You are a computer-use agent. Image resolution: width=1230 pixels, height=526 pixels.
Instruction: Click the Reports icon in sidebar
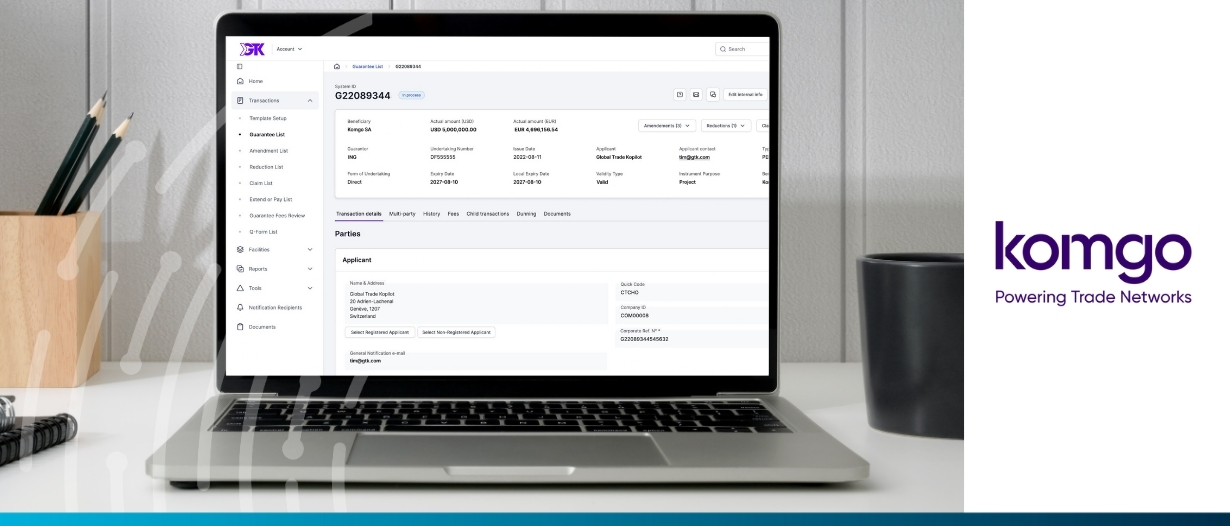pyautogui.click(x=239, y=269)
